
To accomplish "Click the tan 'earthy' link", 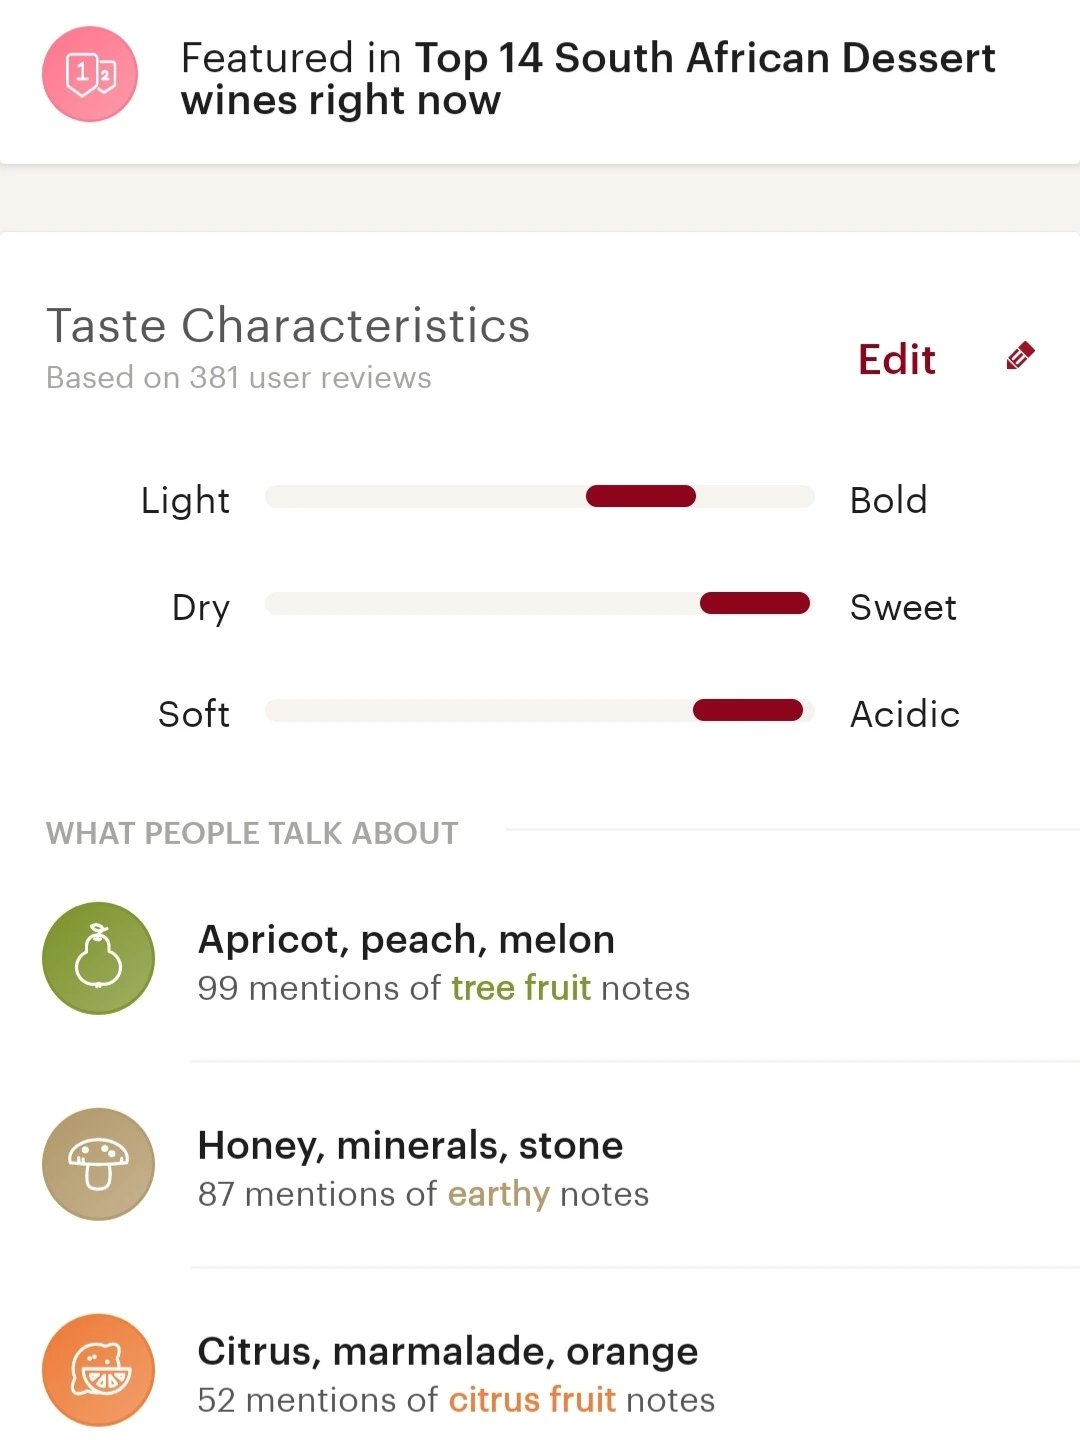I will [x=498, y=1194].
